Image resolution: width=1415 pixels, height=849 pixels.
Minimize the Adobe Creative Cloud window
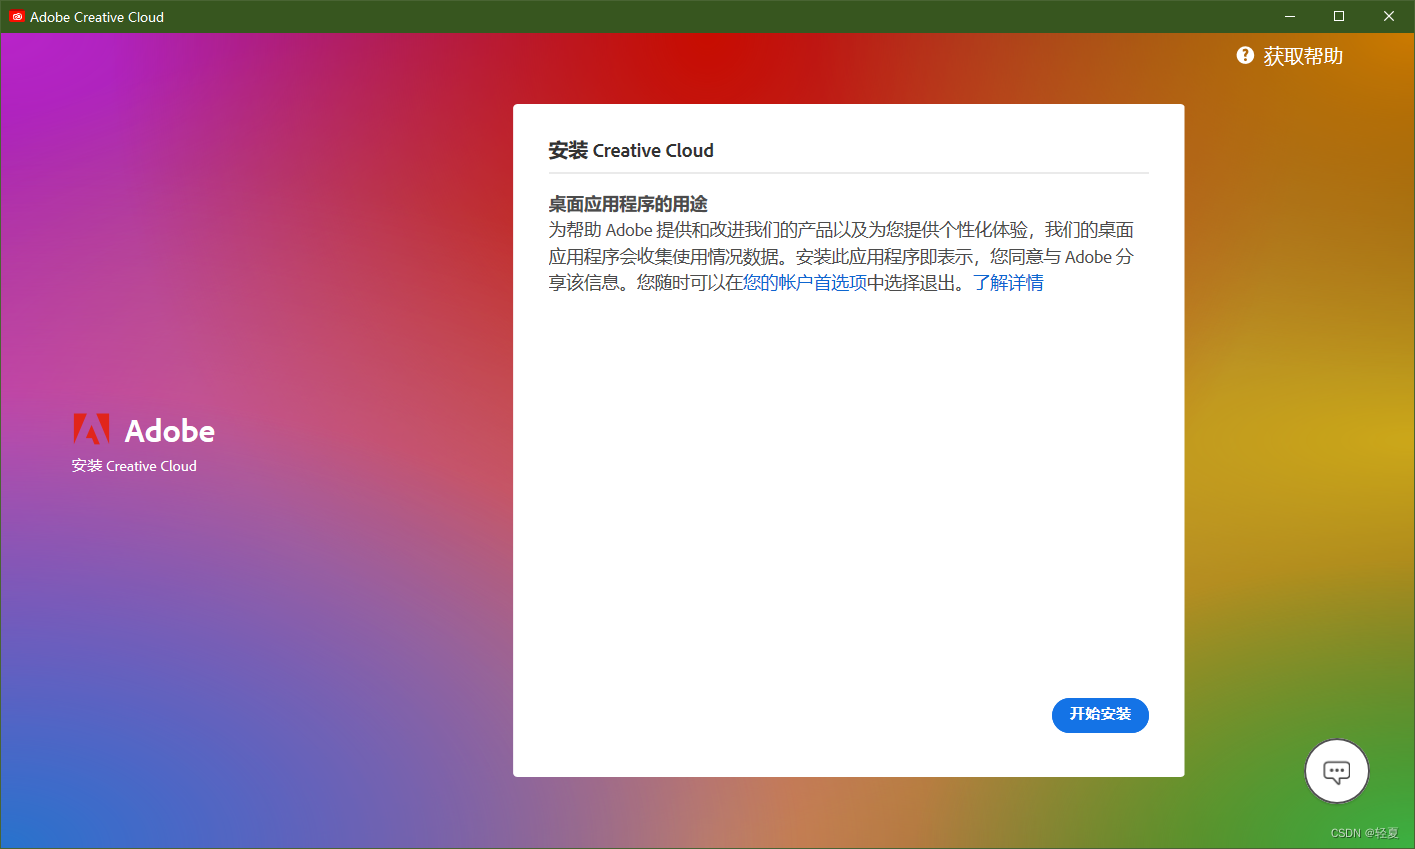coord(1290,16)
